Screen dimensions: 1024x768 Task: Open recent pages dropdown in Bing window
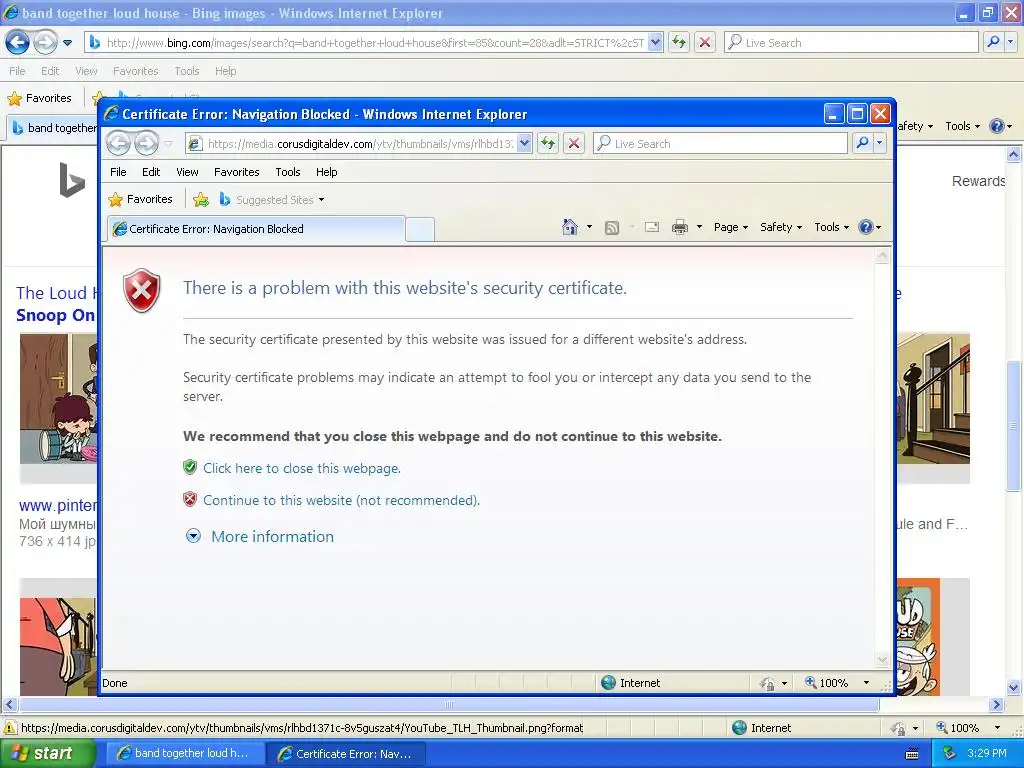point(67,43)
